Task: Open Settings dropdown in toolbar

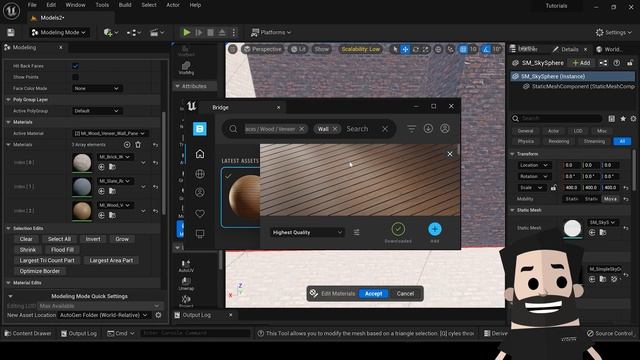Action: click(x=613, y=32)
